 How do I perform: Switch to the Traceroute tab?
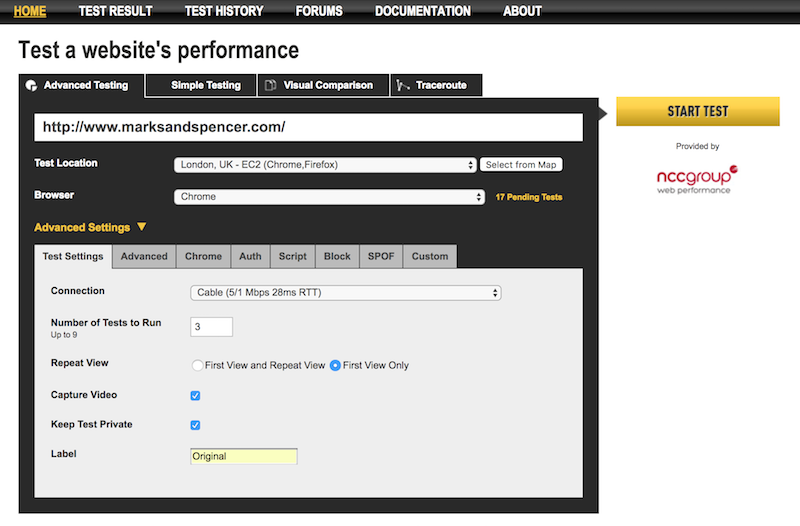pyautogui.click(x=436, y=85)
